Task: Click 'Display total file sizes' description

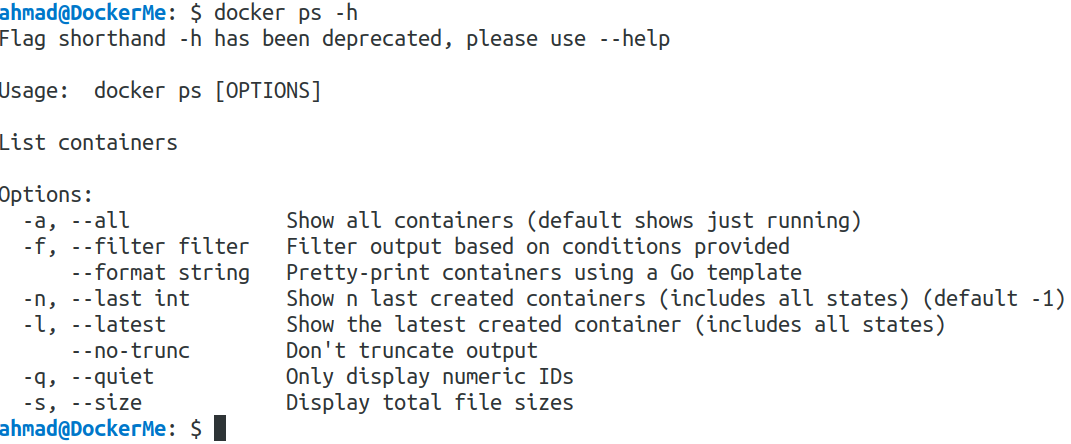Action: coord(430,402)
